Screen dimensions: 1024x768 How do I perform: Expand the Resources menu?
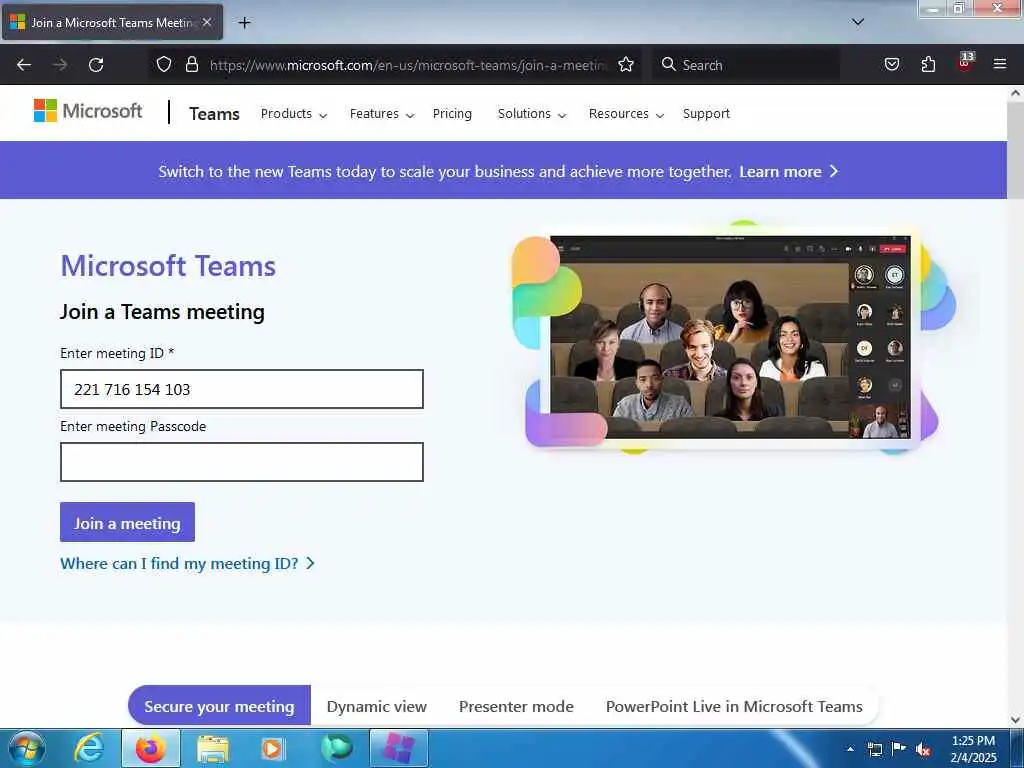tap(626, 114)
